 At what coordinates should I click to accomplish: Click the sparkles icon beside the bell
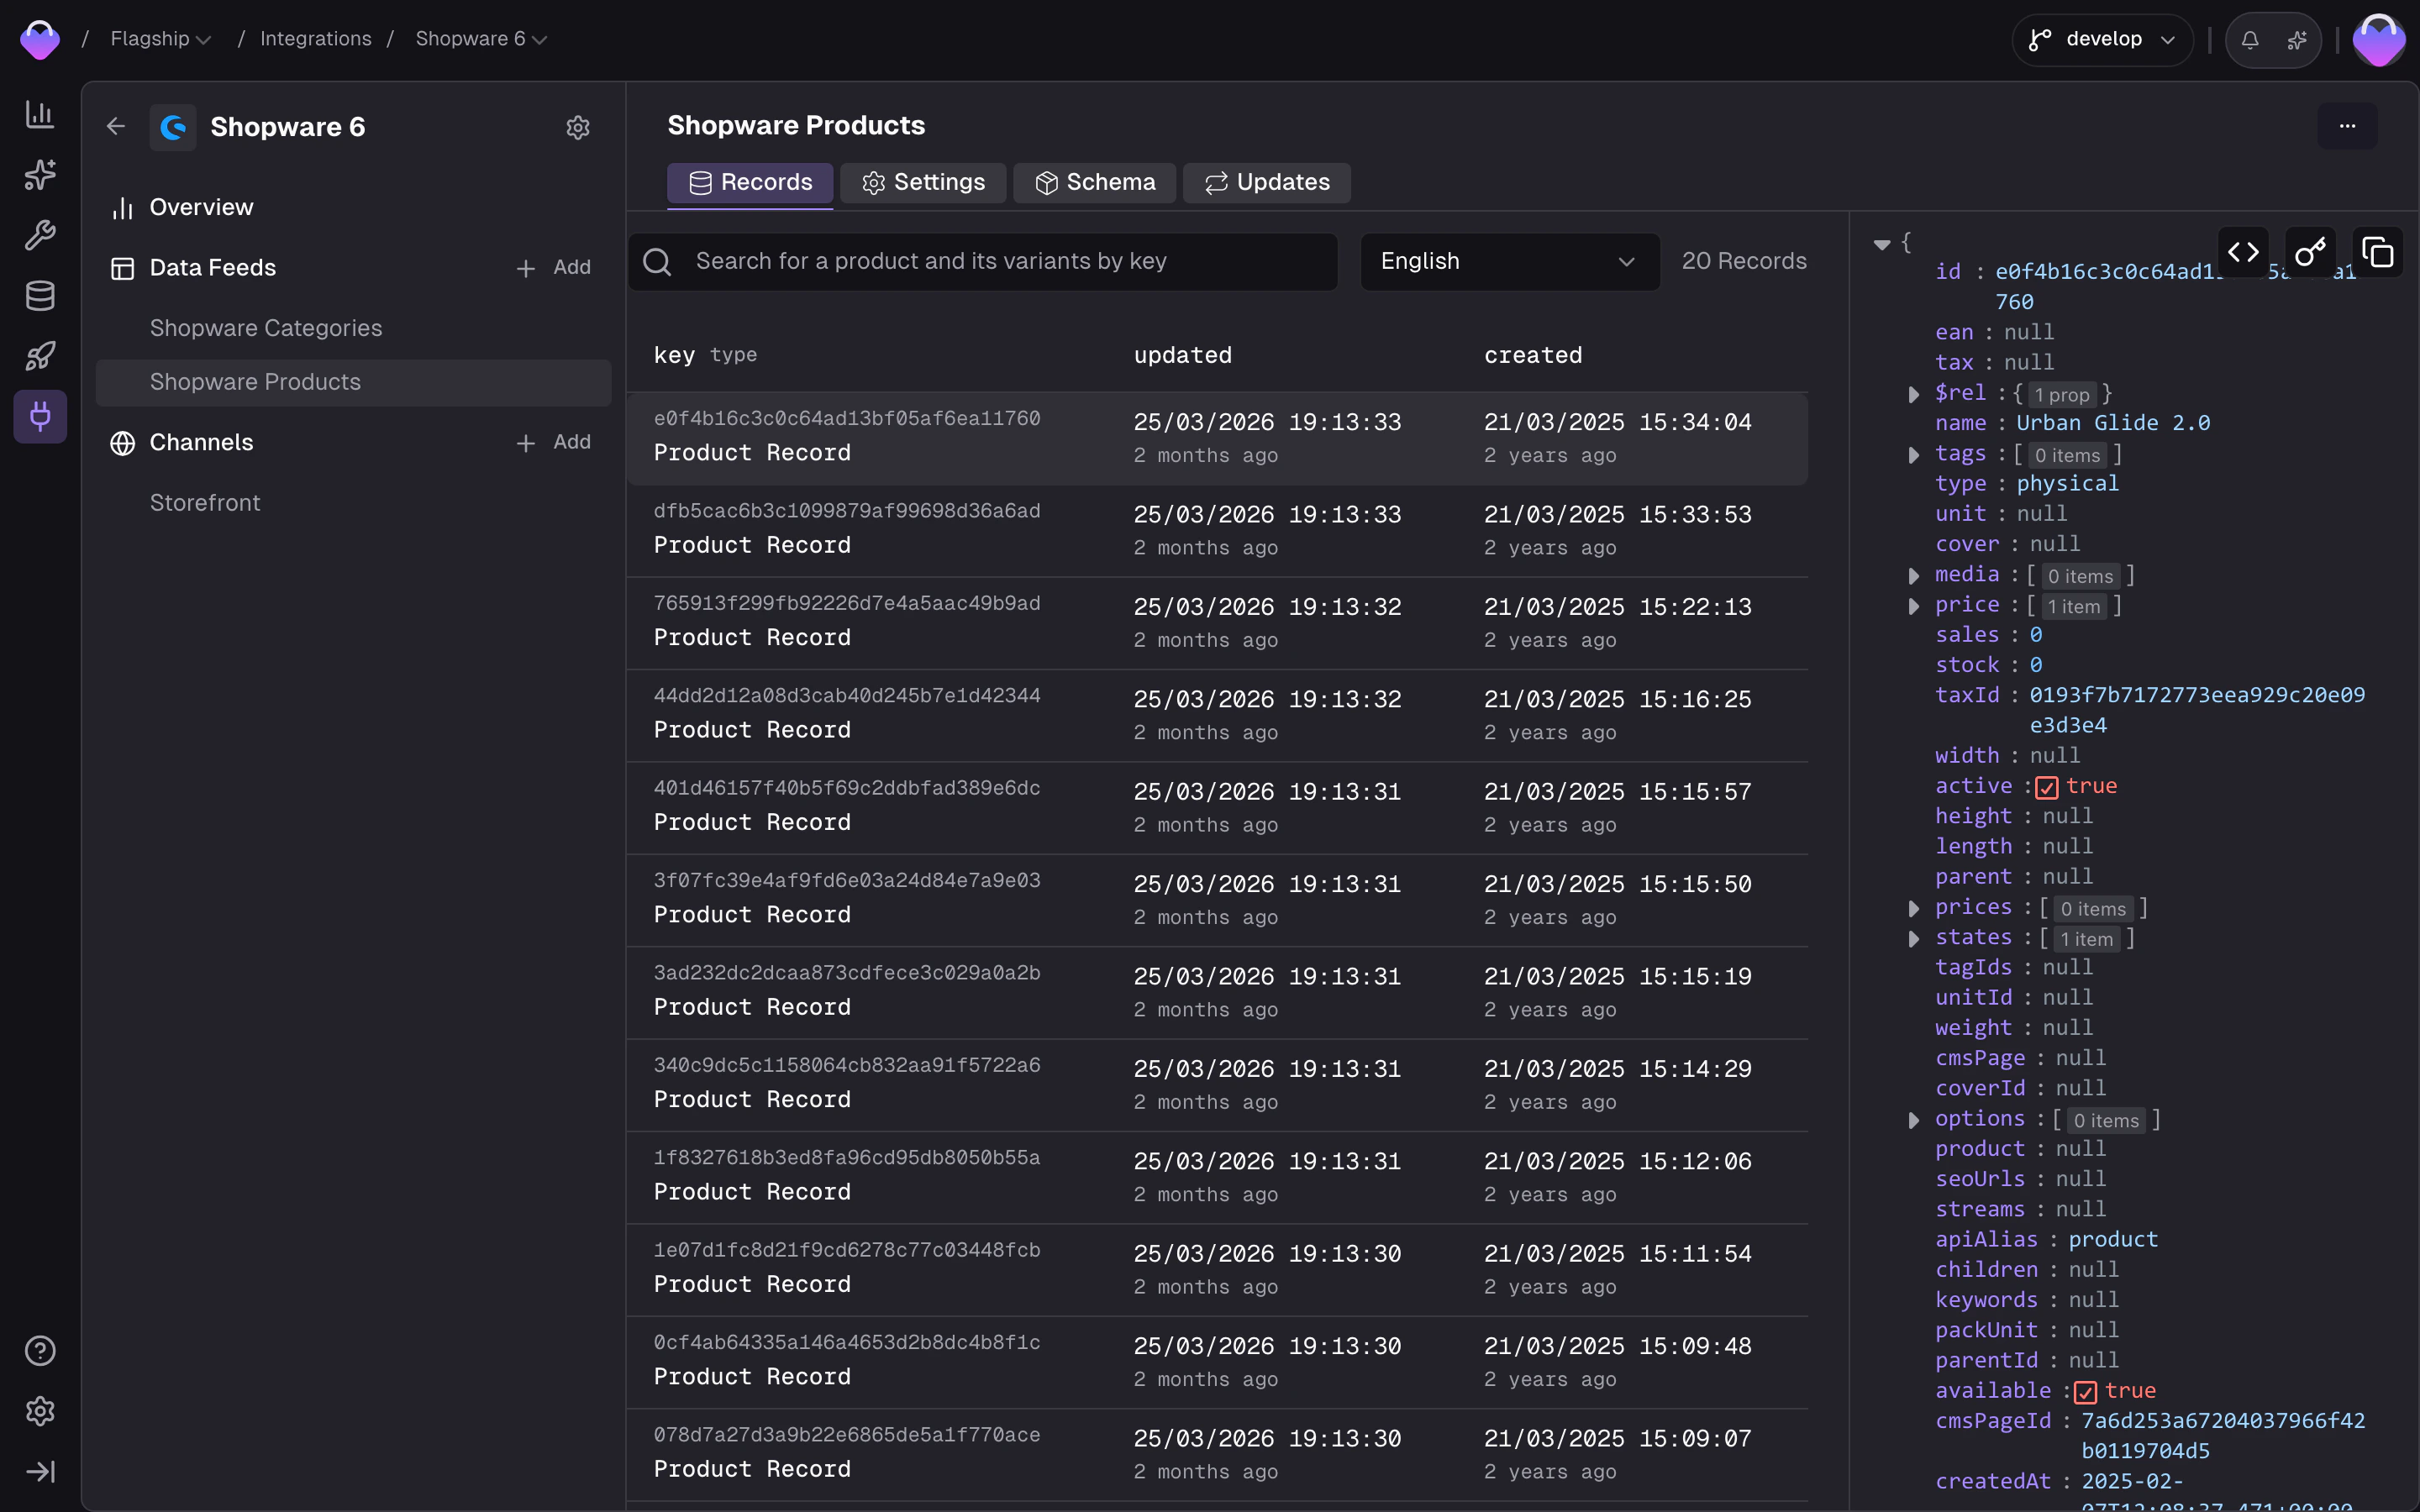click(2297, 40)
